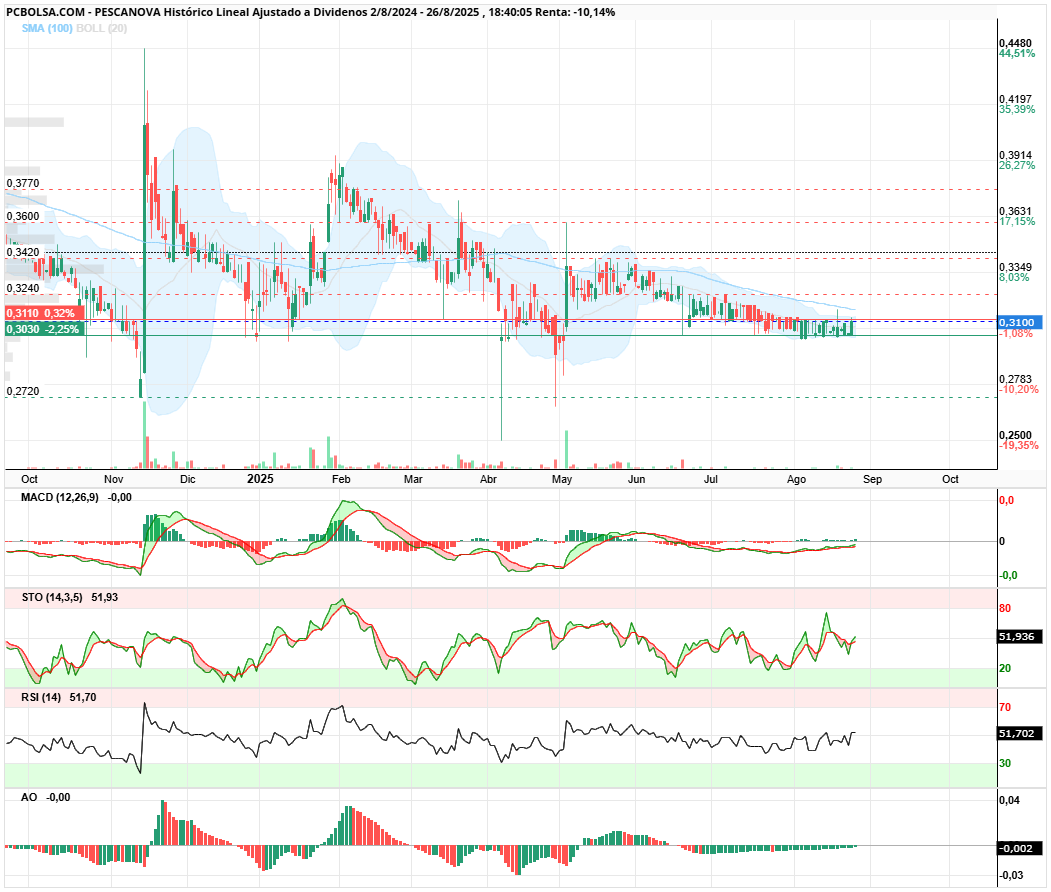This screenshot has width=1051, height=892.
Task: Click the 0,4480 axis value
Action: (x=1015, y=43)
